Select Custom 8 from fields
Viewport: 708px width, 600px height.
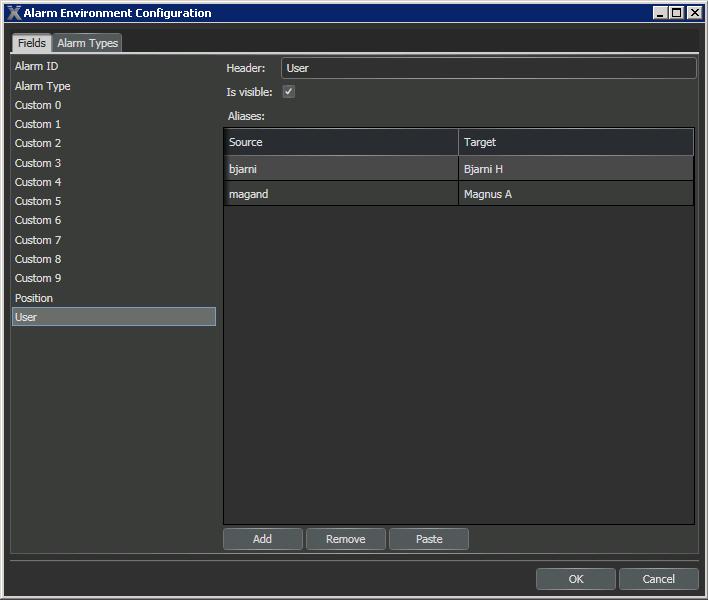(x=114, y=259)
